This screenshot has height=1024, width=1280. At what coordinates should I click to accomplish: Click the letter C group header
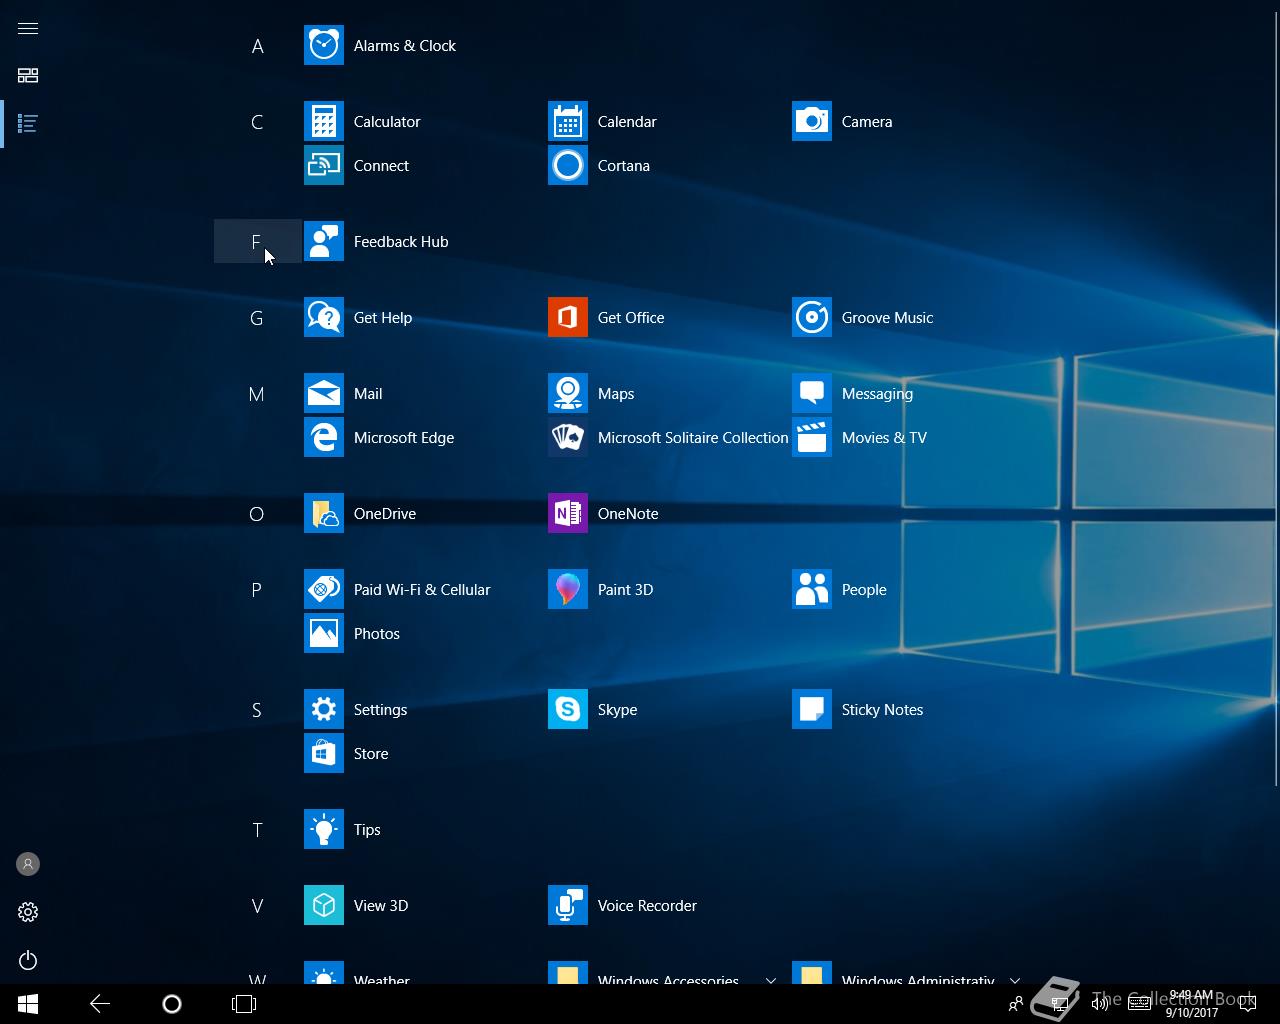click(257, 122)
